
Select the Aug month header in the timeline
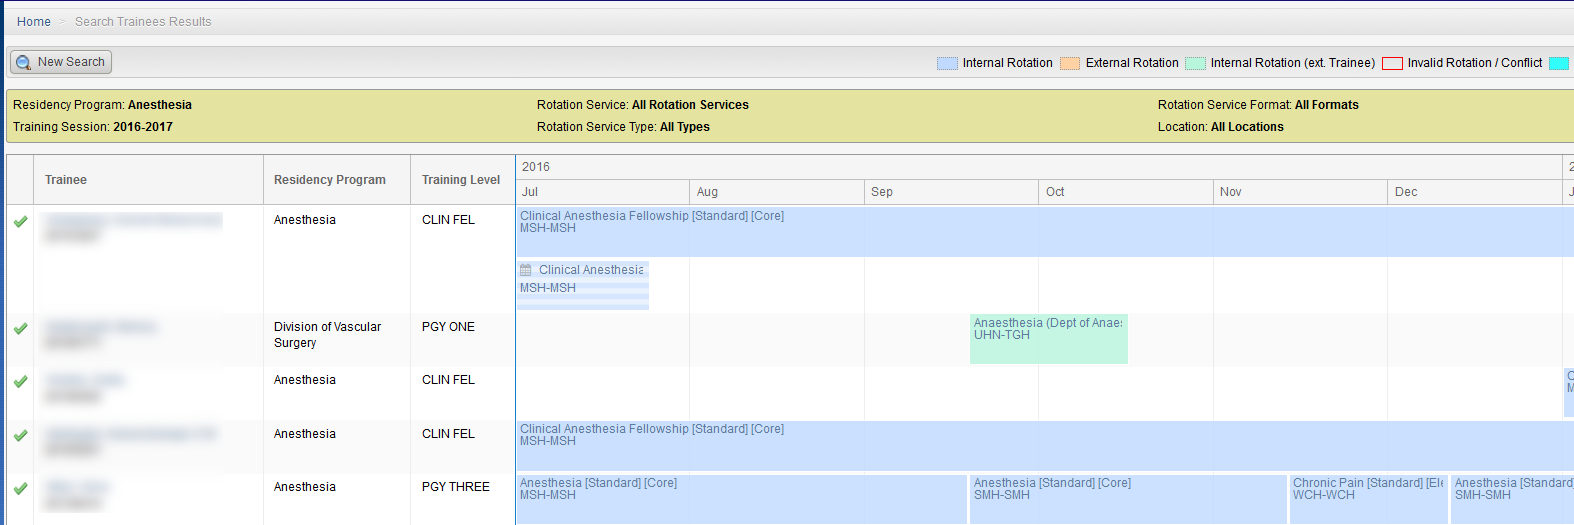707,192
